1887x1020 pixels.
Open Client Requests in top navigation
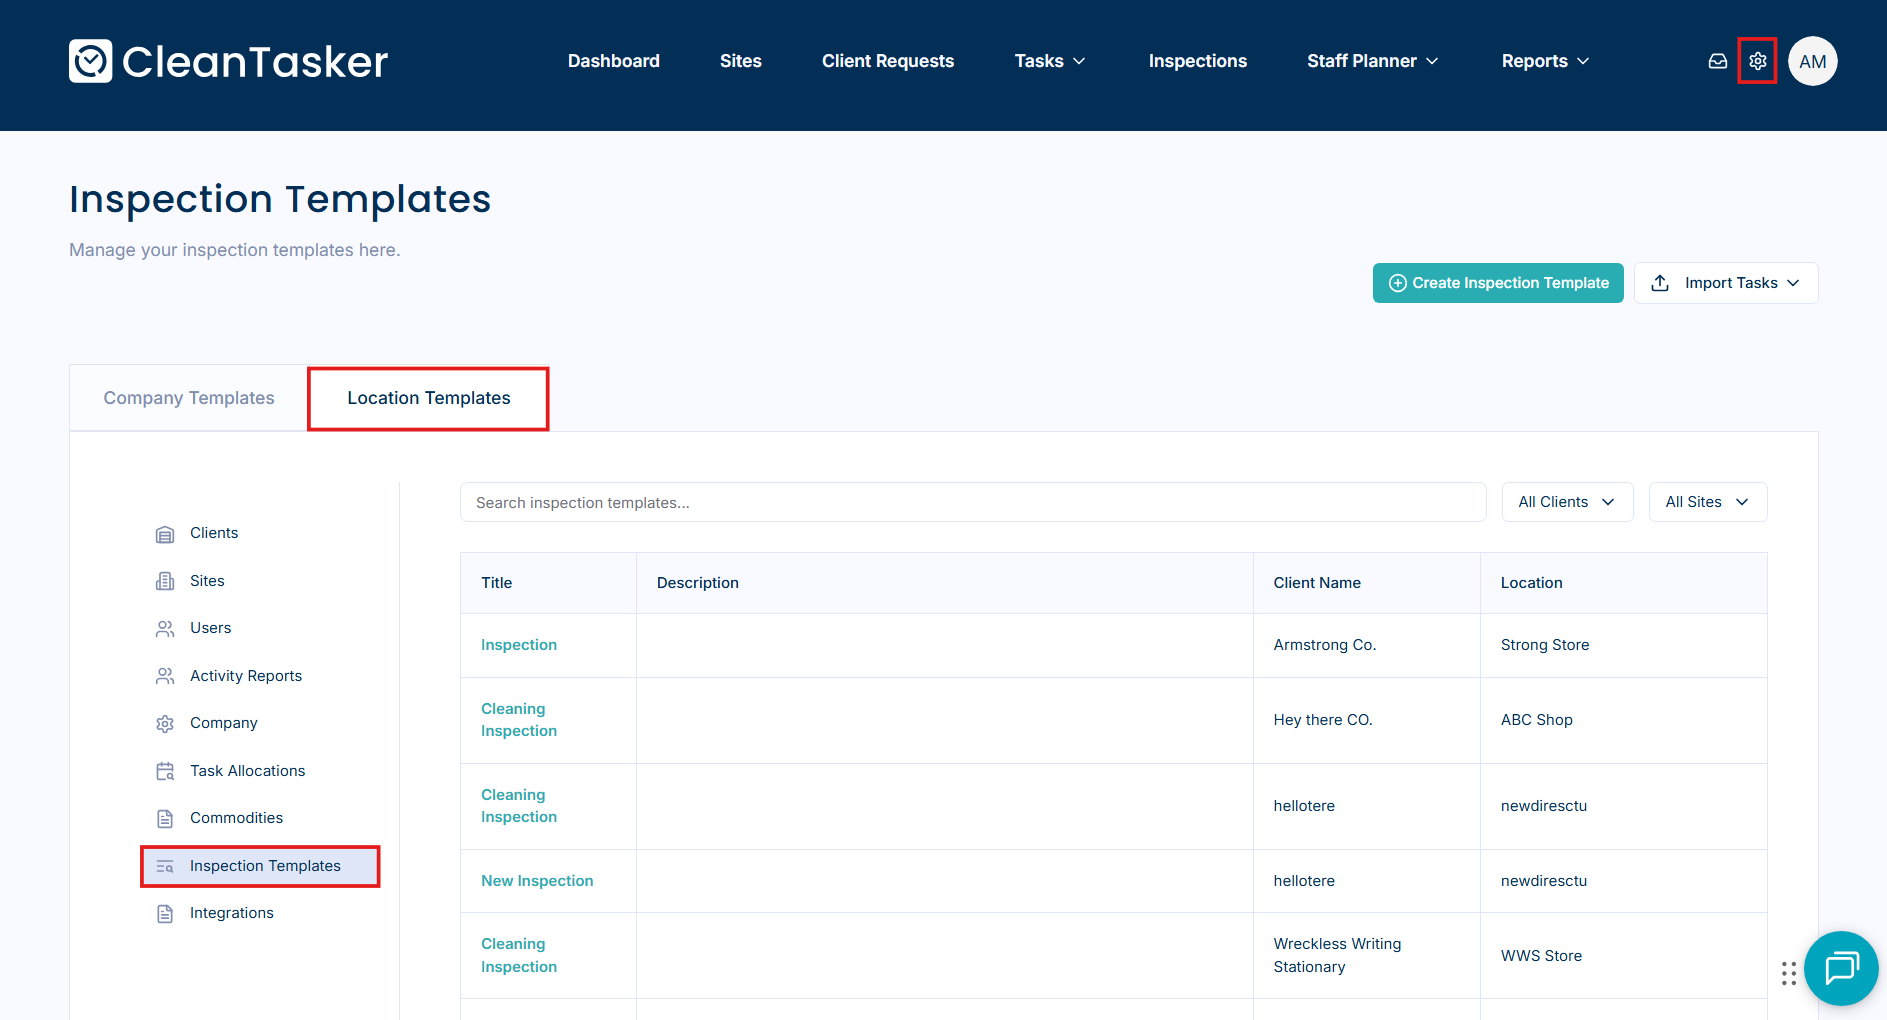(x=887, y=61)
